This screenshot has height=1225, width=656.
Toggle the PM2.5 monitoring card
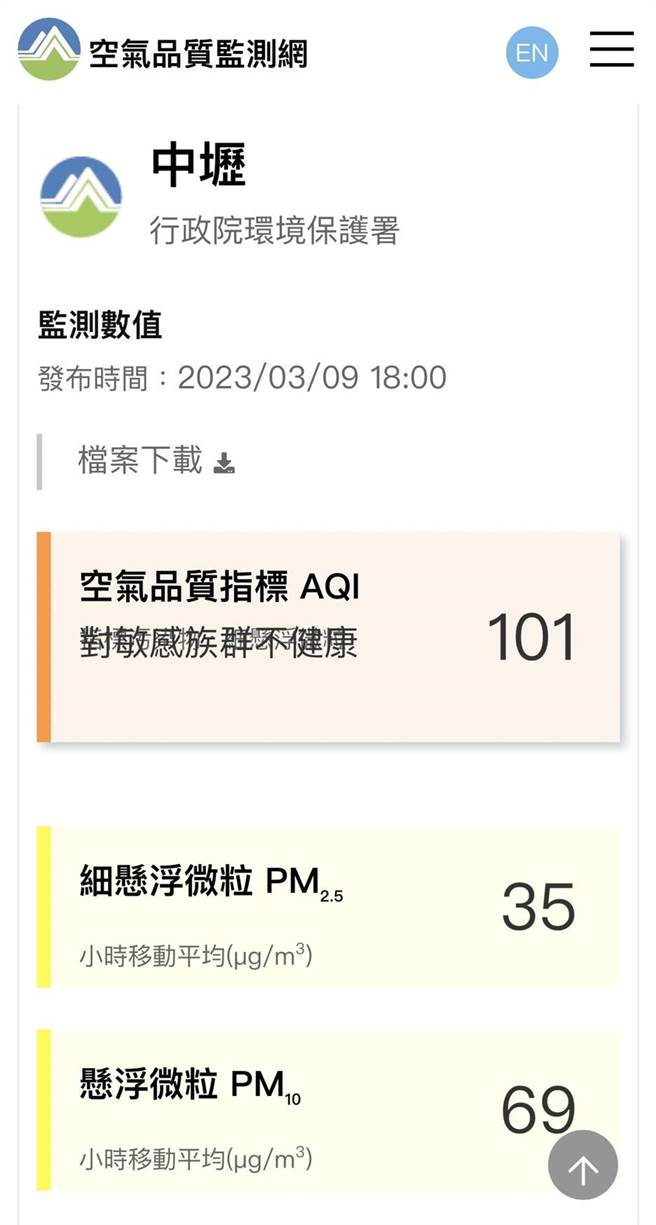(330, 905)
